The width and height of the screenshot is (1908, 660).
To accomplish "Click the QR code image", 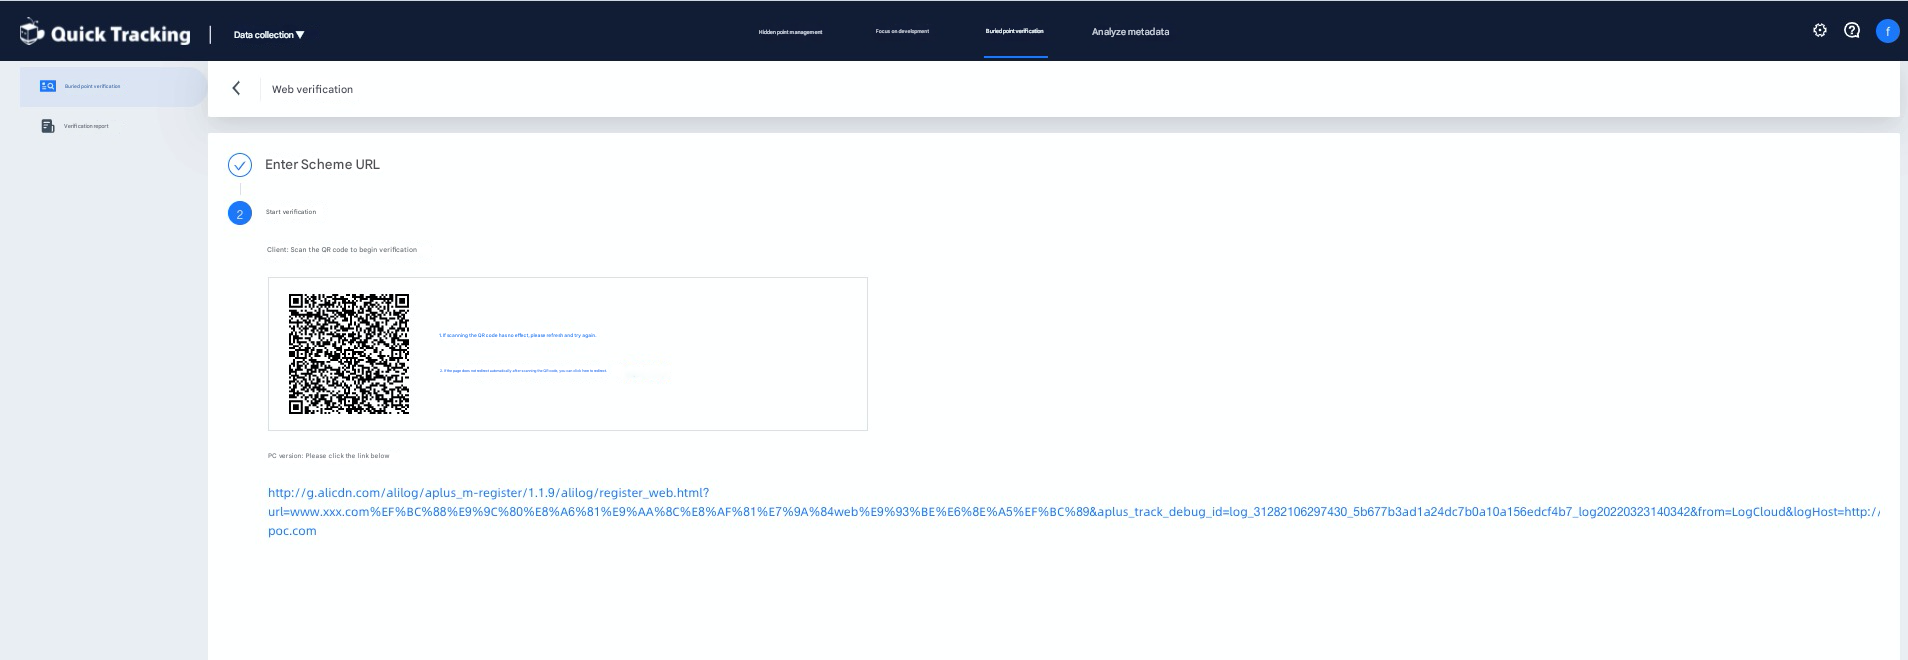I will tap(349, 354).
